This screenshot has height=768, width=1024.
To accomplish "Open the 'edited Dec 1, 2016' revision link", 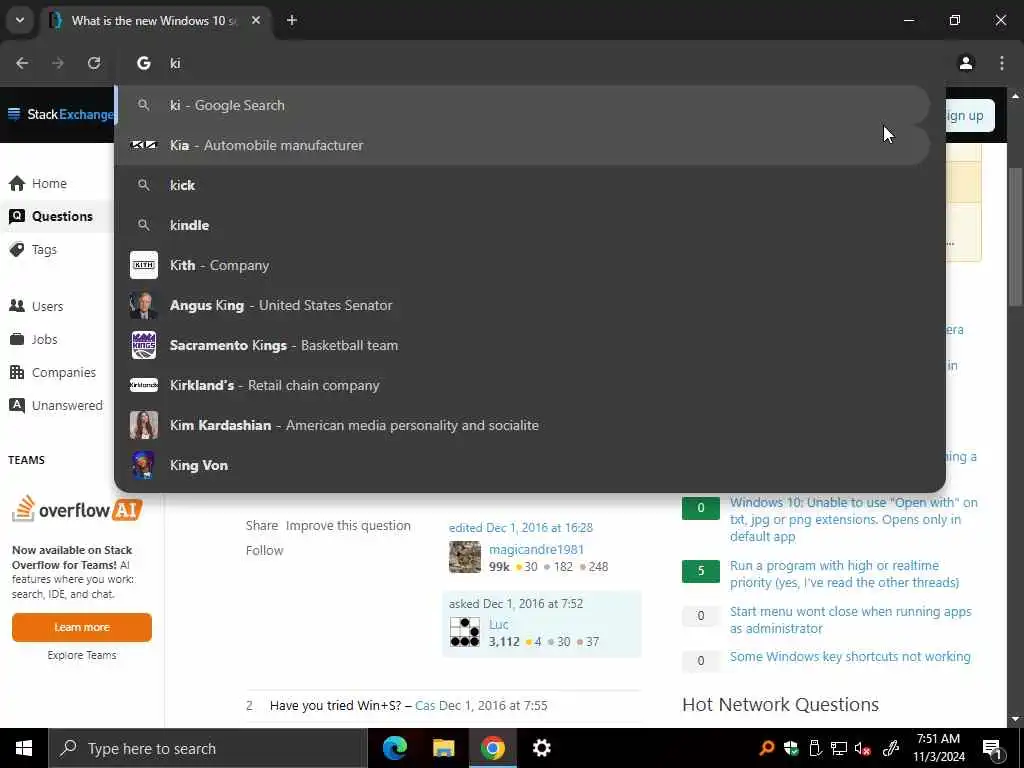I will point(520,528).
